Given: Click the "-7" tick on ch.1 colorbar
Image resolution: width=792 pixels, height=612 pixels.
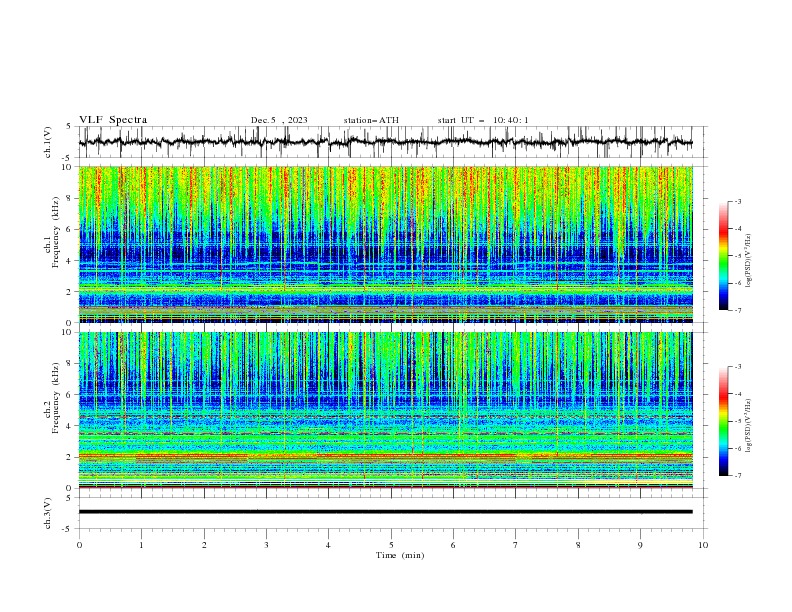Looking at the screenshot, I should 738,310.
